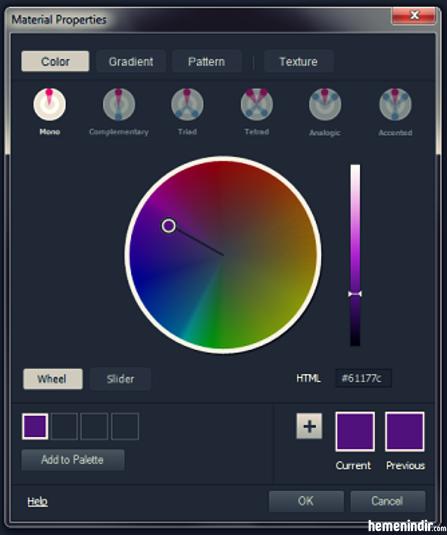Switch to the Gradient tab
Viewport: 447px width, 535px height.
click(x=131, y=61)
